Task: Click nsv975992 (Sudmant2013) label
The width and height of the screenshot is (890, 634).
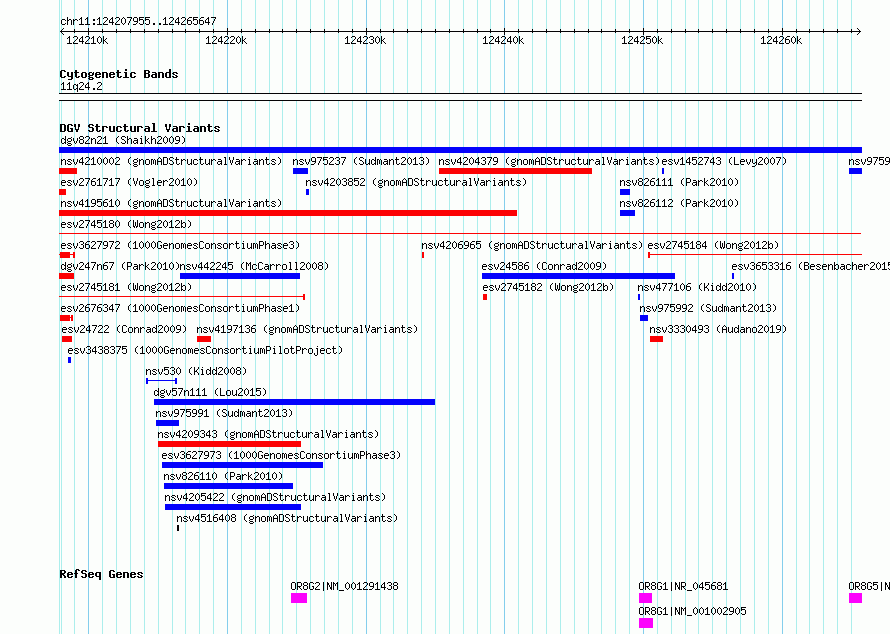Action: point(708,308)
